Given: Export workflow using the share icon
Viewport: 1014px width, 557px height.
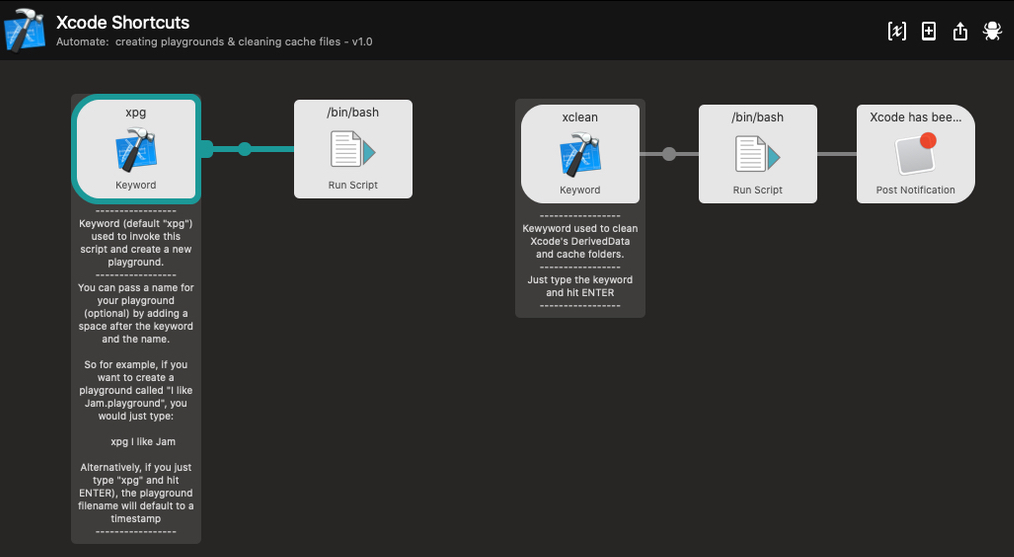Looking at the screenshot, I should [960, 31].
